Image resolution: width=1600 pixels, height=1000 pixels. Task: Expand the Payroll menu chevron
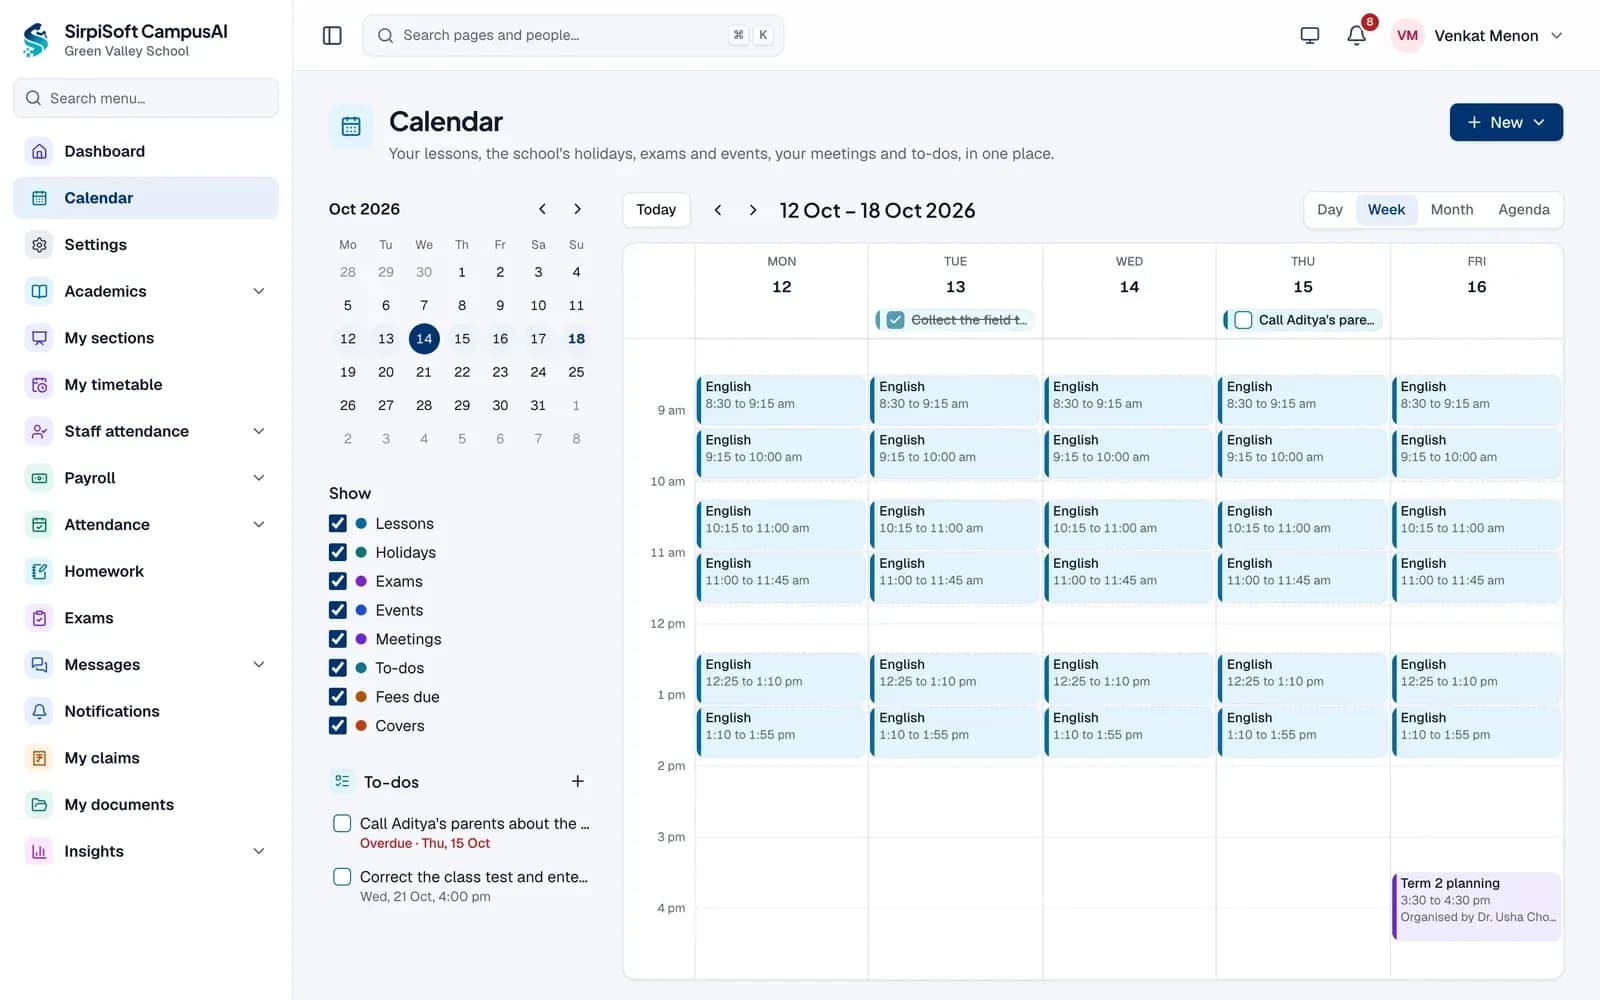(x=259, y=478)
